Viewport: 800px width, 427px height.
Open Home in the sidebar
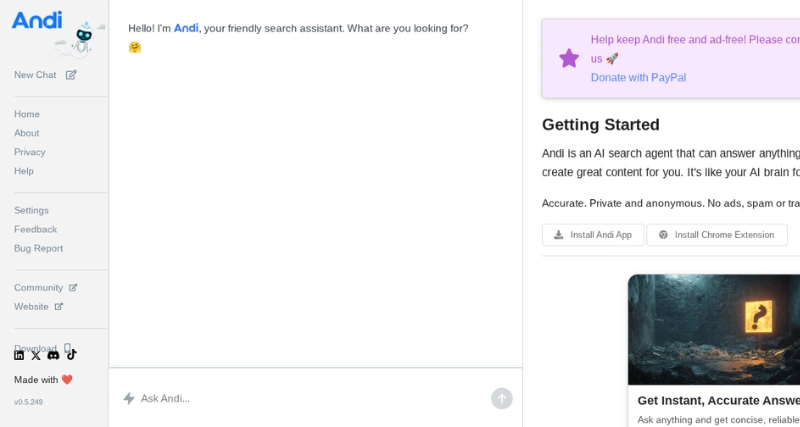click(x=27, y=114)
